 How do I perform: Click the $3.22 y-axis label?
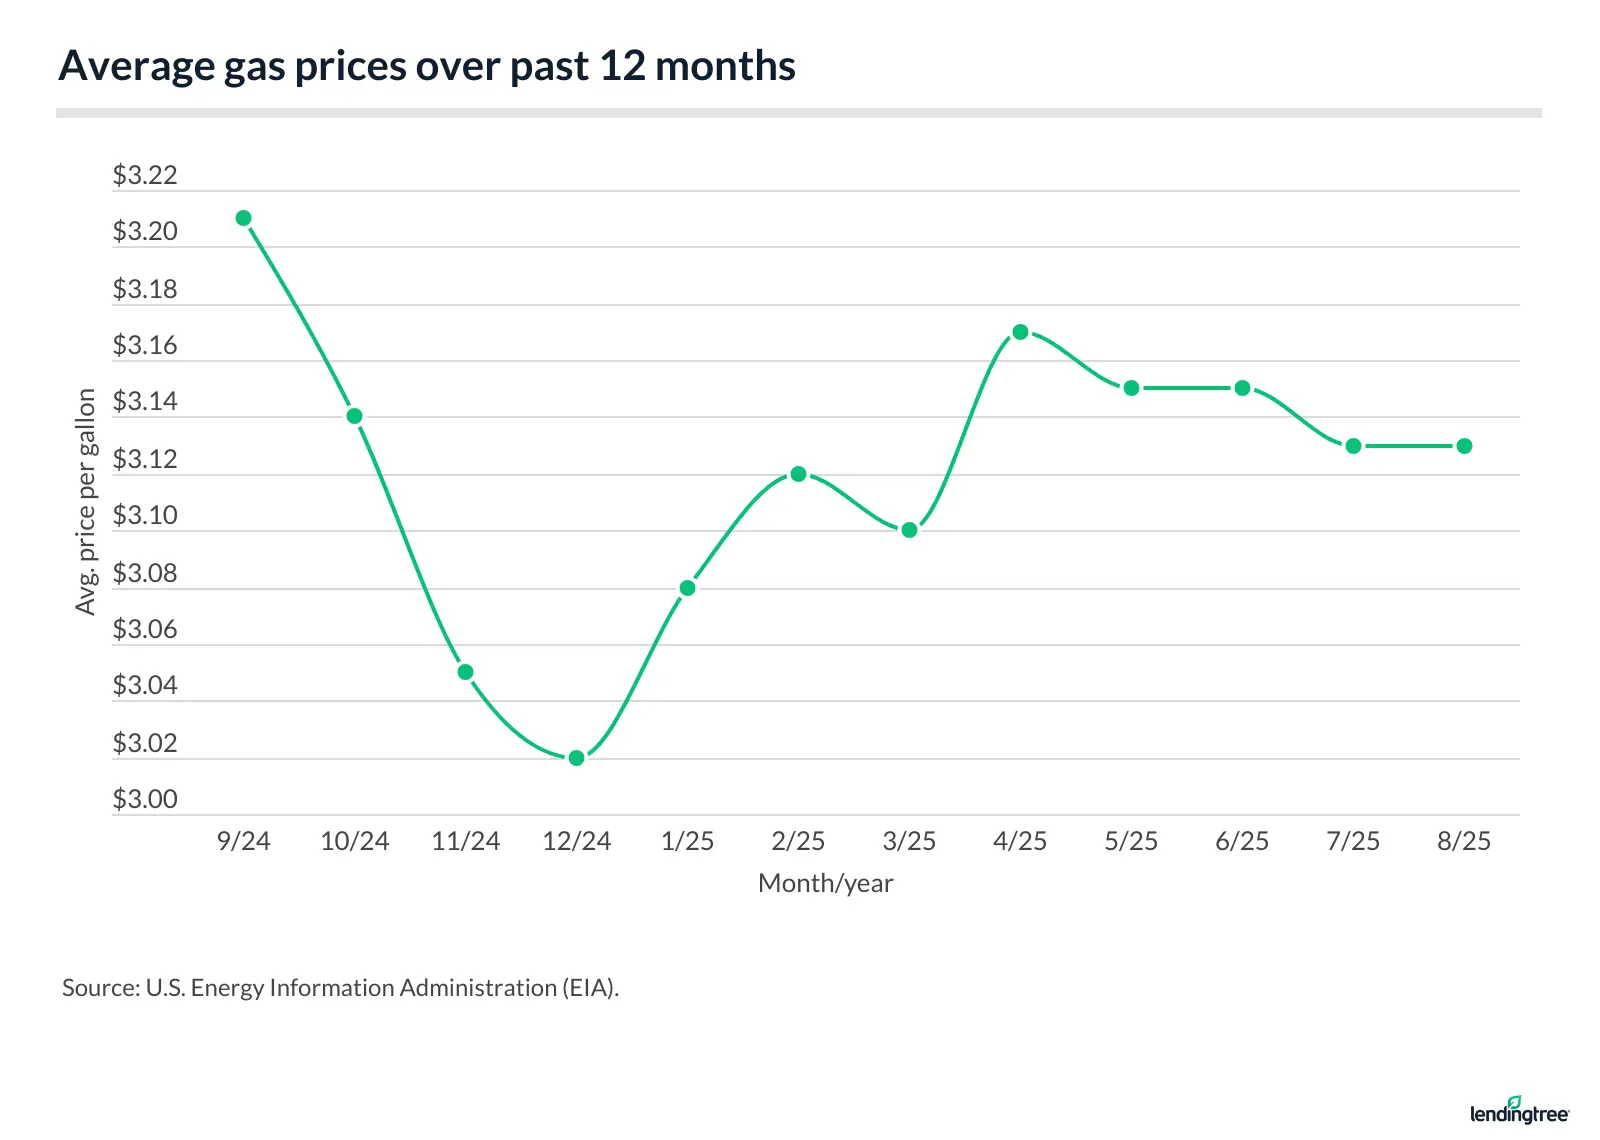click(145, 175)
